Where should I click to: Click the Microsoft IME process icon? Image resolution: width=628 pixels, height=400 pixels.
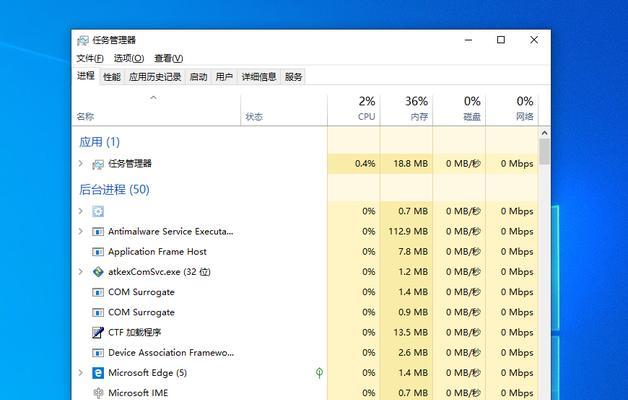(98, 393)
